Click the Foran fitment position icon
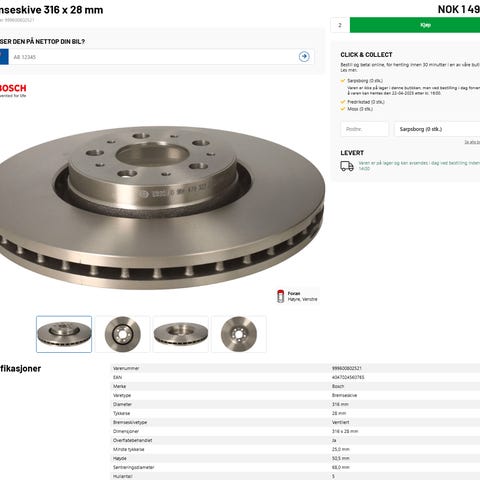Screen dimensions: 480x480 (x=281, y=296)
